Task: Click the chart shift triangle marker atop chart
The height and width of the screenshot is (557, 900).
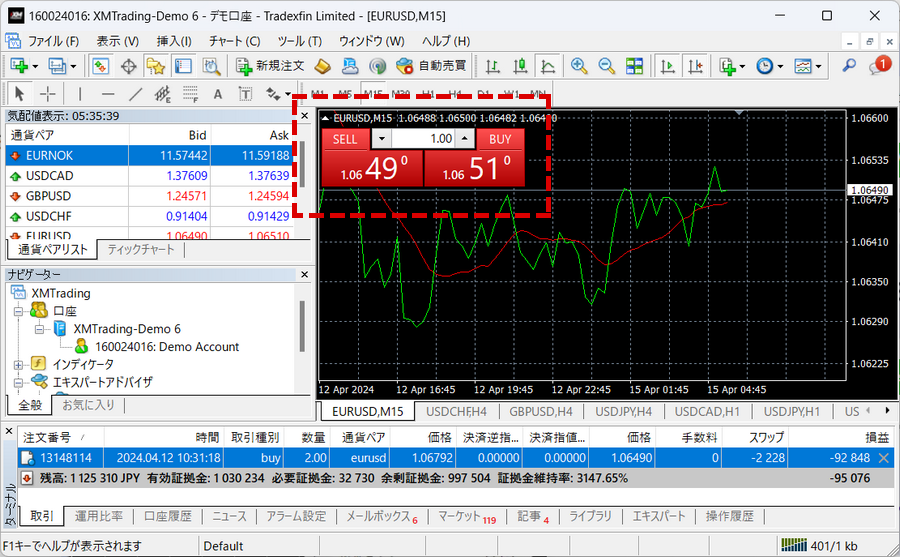Action: coord(739,113)
